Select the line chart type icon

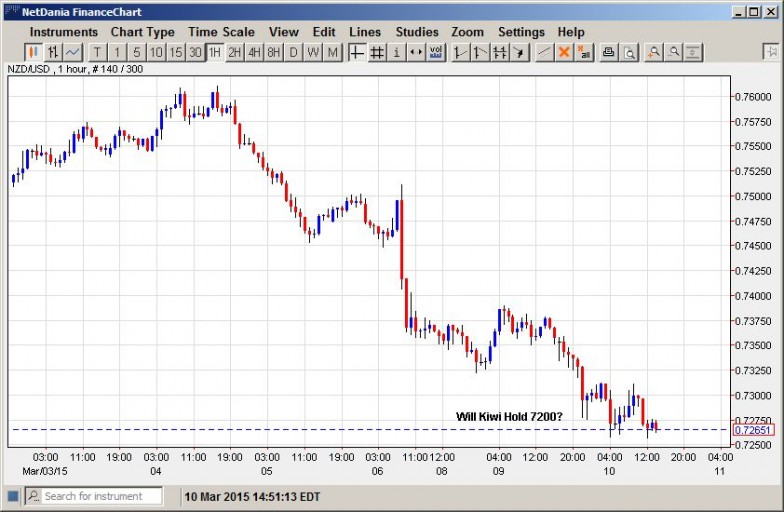tap(73, 52)
